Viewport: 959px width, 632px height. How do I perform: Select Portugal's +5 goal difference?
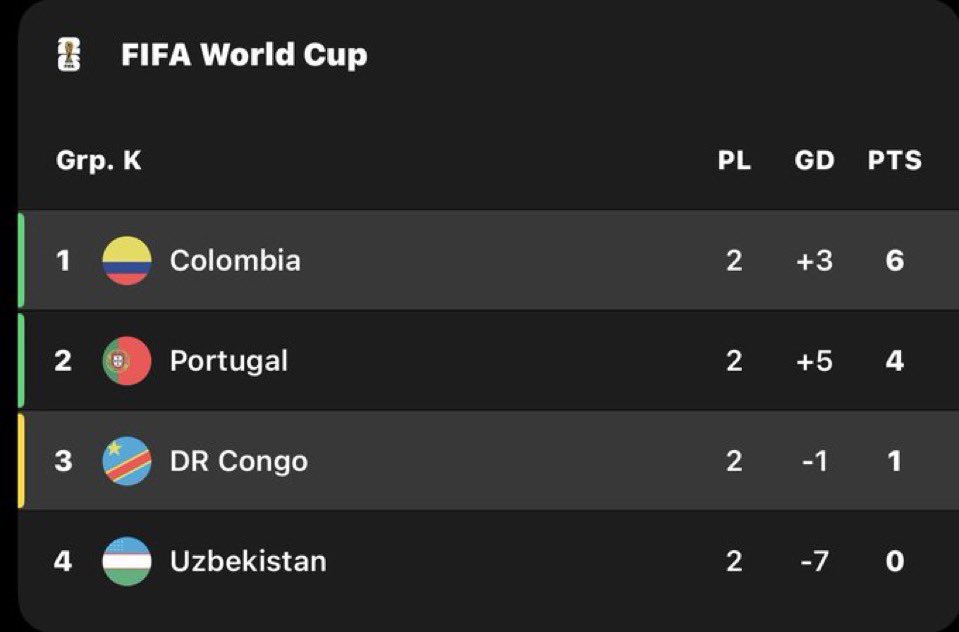pyautogui.click(x=814, y=361)
